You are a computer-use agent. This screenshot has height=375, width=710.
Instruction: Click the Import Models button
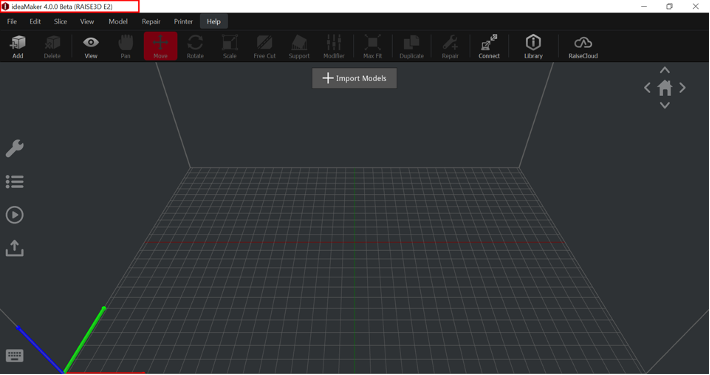click(x=355, y=78)
